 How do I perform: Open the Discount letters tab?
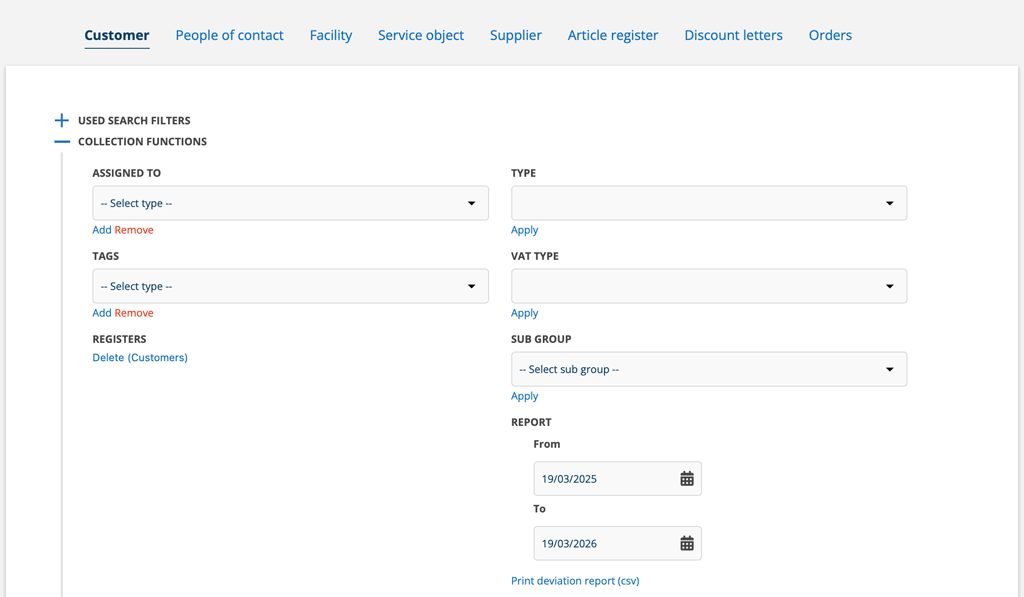coord(733,35)
